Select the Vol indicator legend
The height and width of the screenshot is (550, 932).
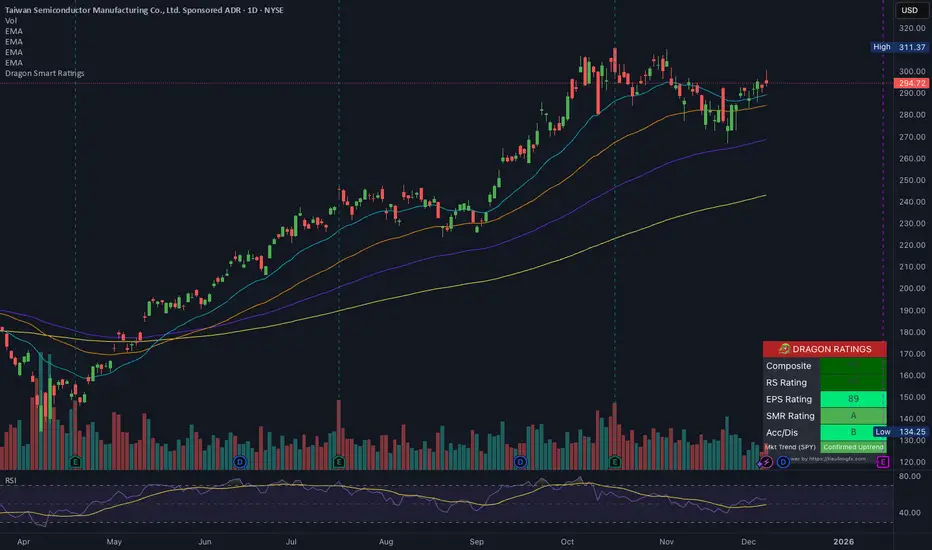click(11, 21)
